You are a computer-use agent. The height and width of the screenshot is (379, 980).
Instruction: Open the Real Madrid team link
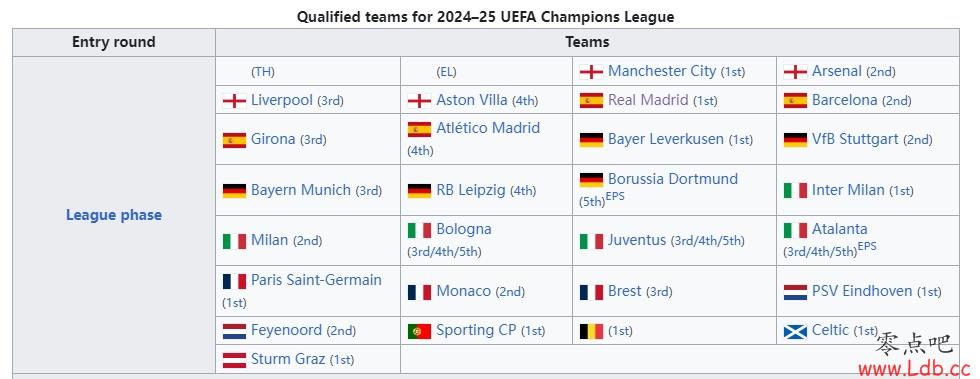(648, 100)
